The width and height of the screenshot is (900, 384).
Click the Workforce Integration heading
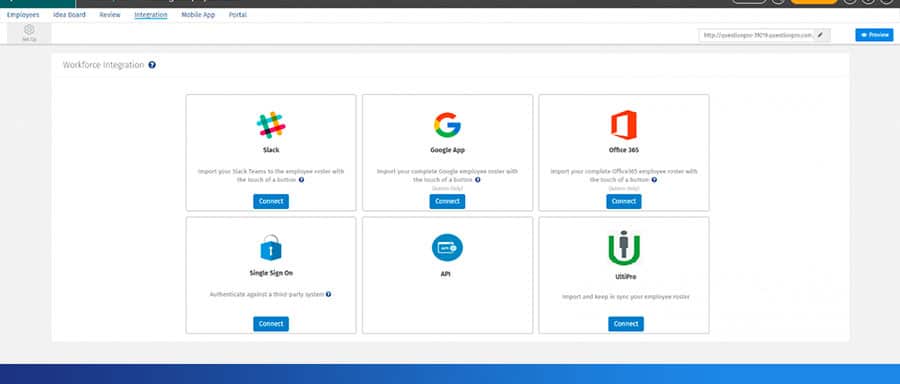[103, 65]
